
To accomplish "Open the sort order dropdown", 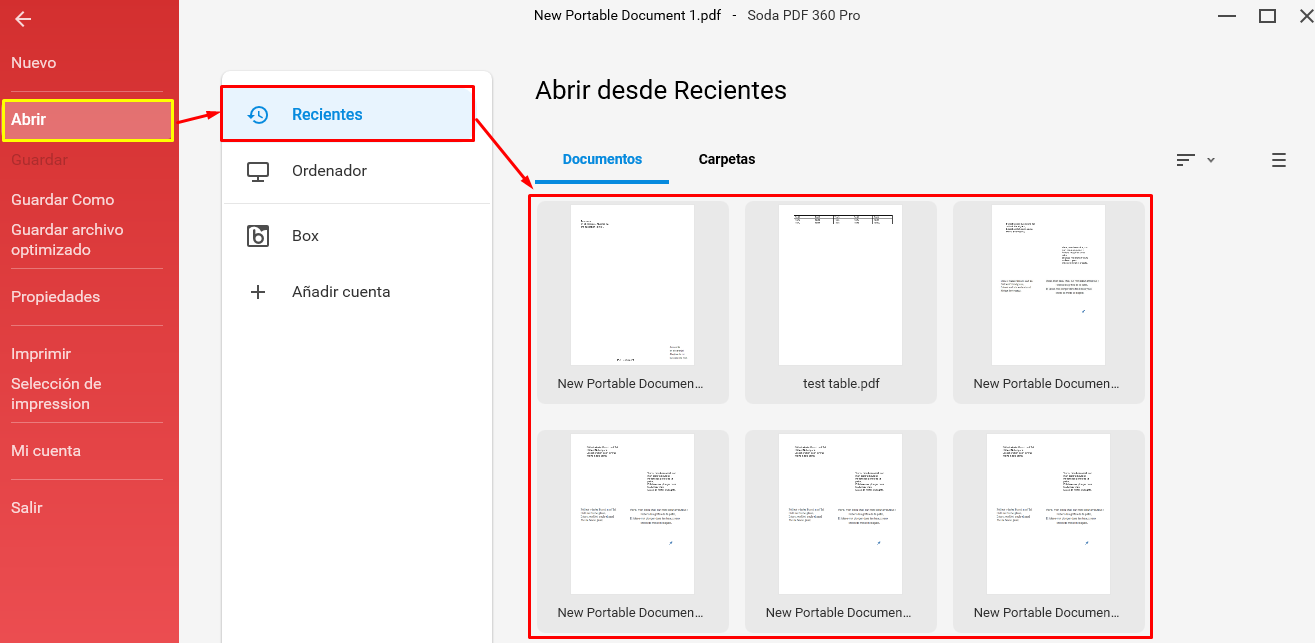I will (x=1195, y=160).
